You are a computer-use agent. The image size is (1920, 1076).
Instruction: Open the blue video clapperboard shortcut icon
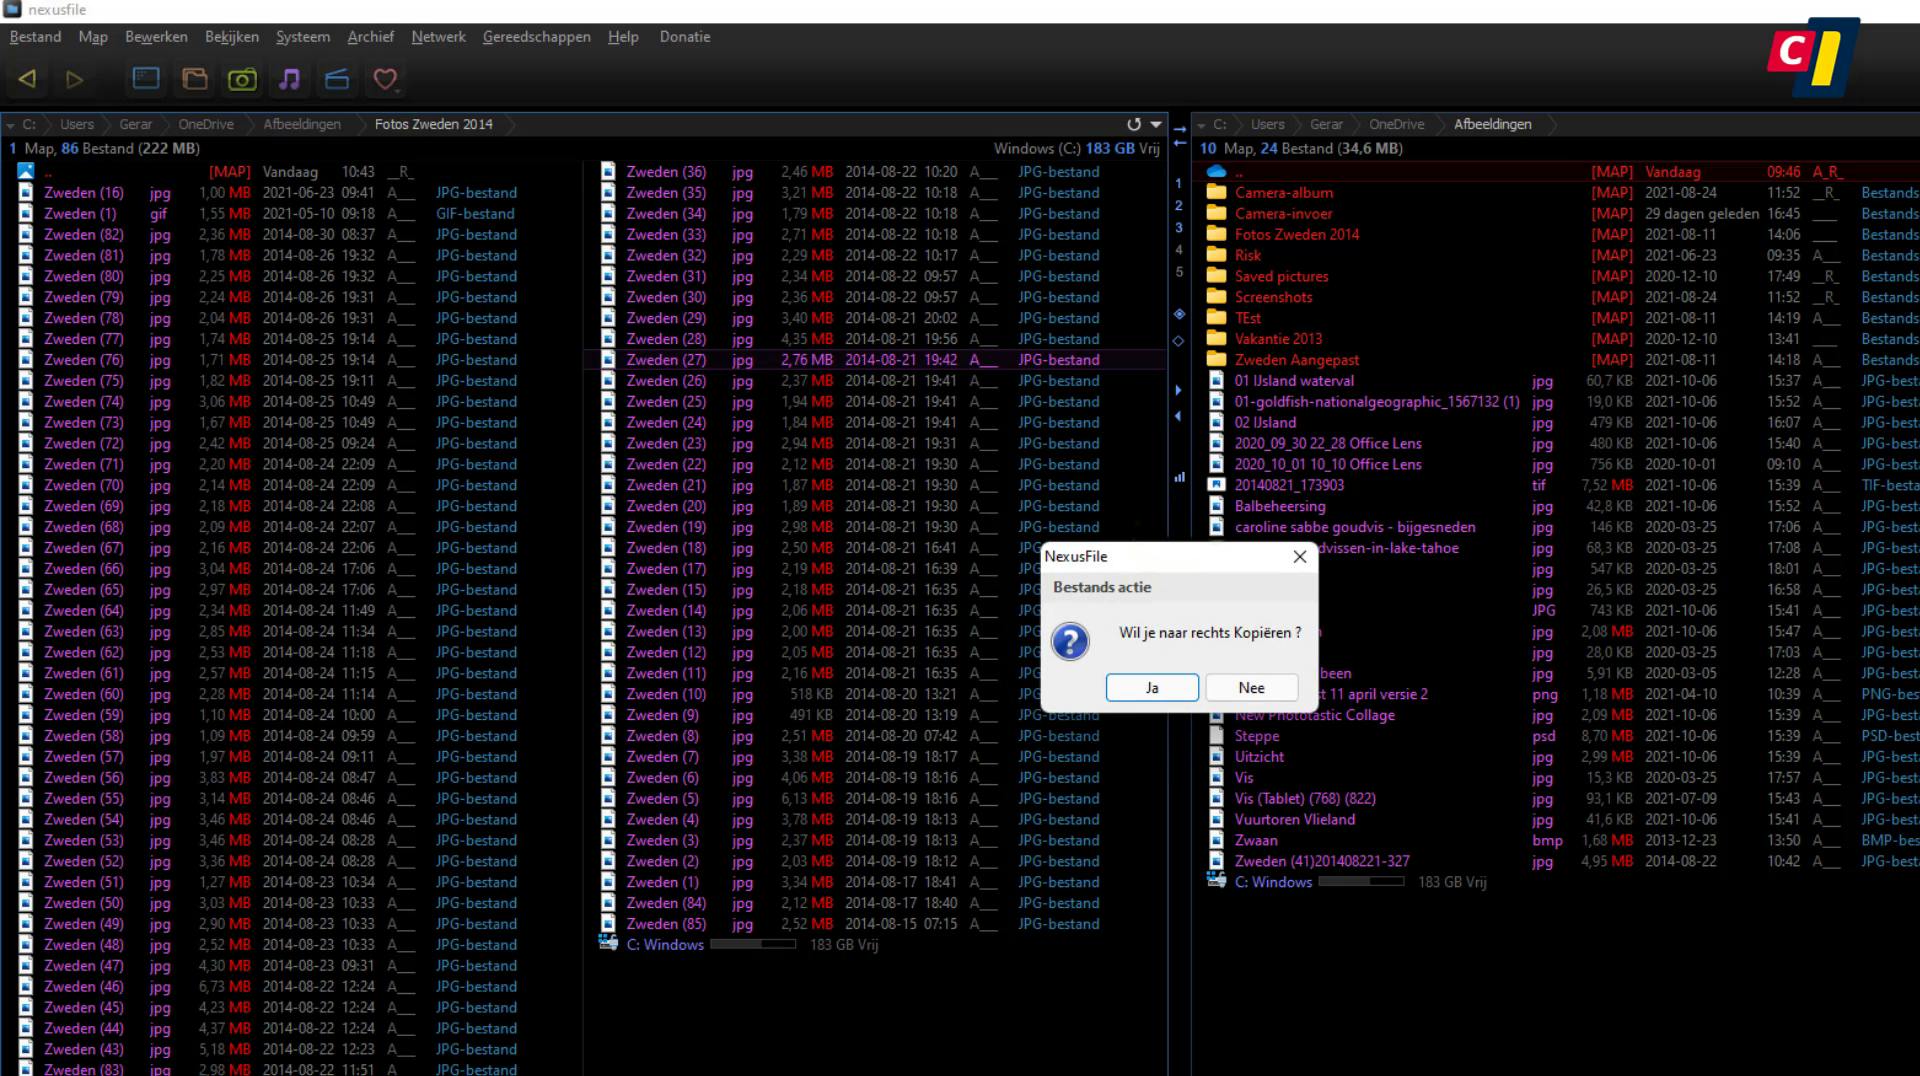tap(337, 79)
